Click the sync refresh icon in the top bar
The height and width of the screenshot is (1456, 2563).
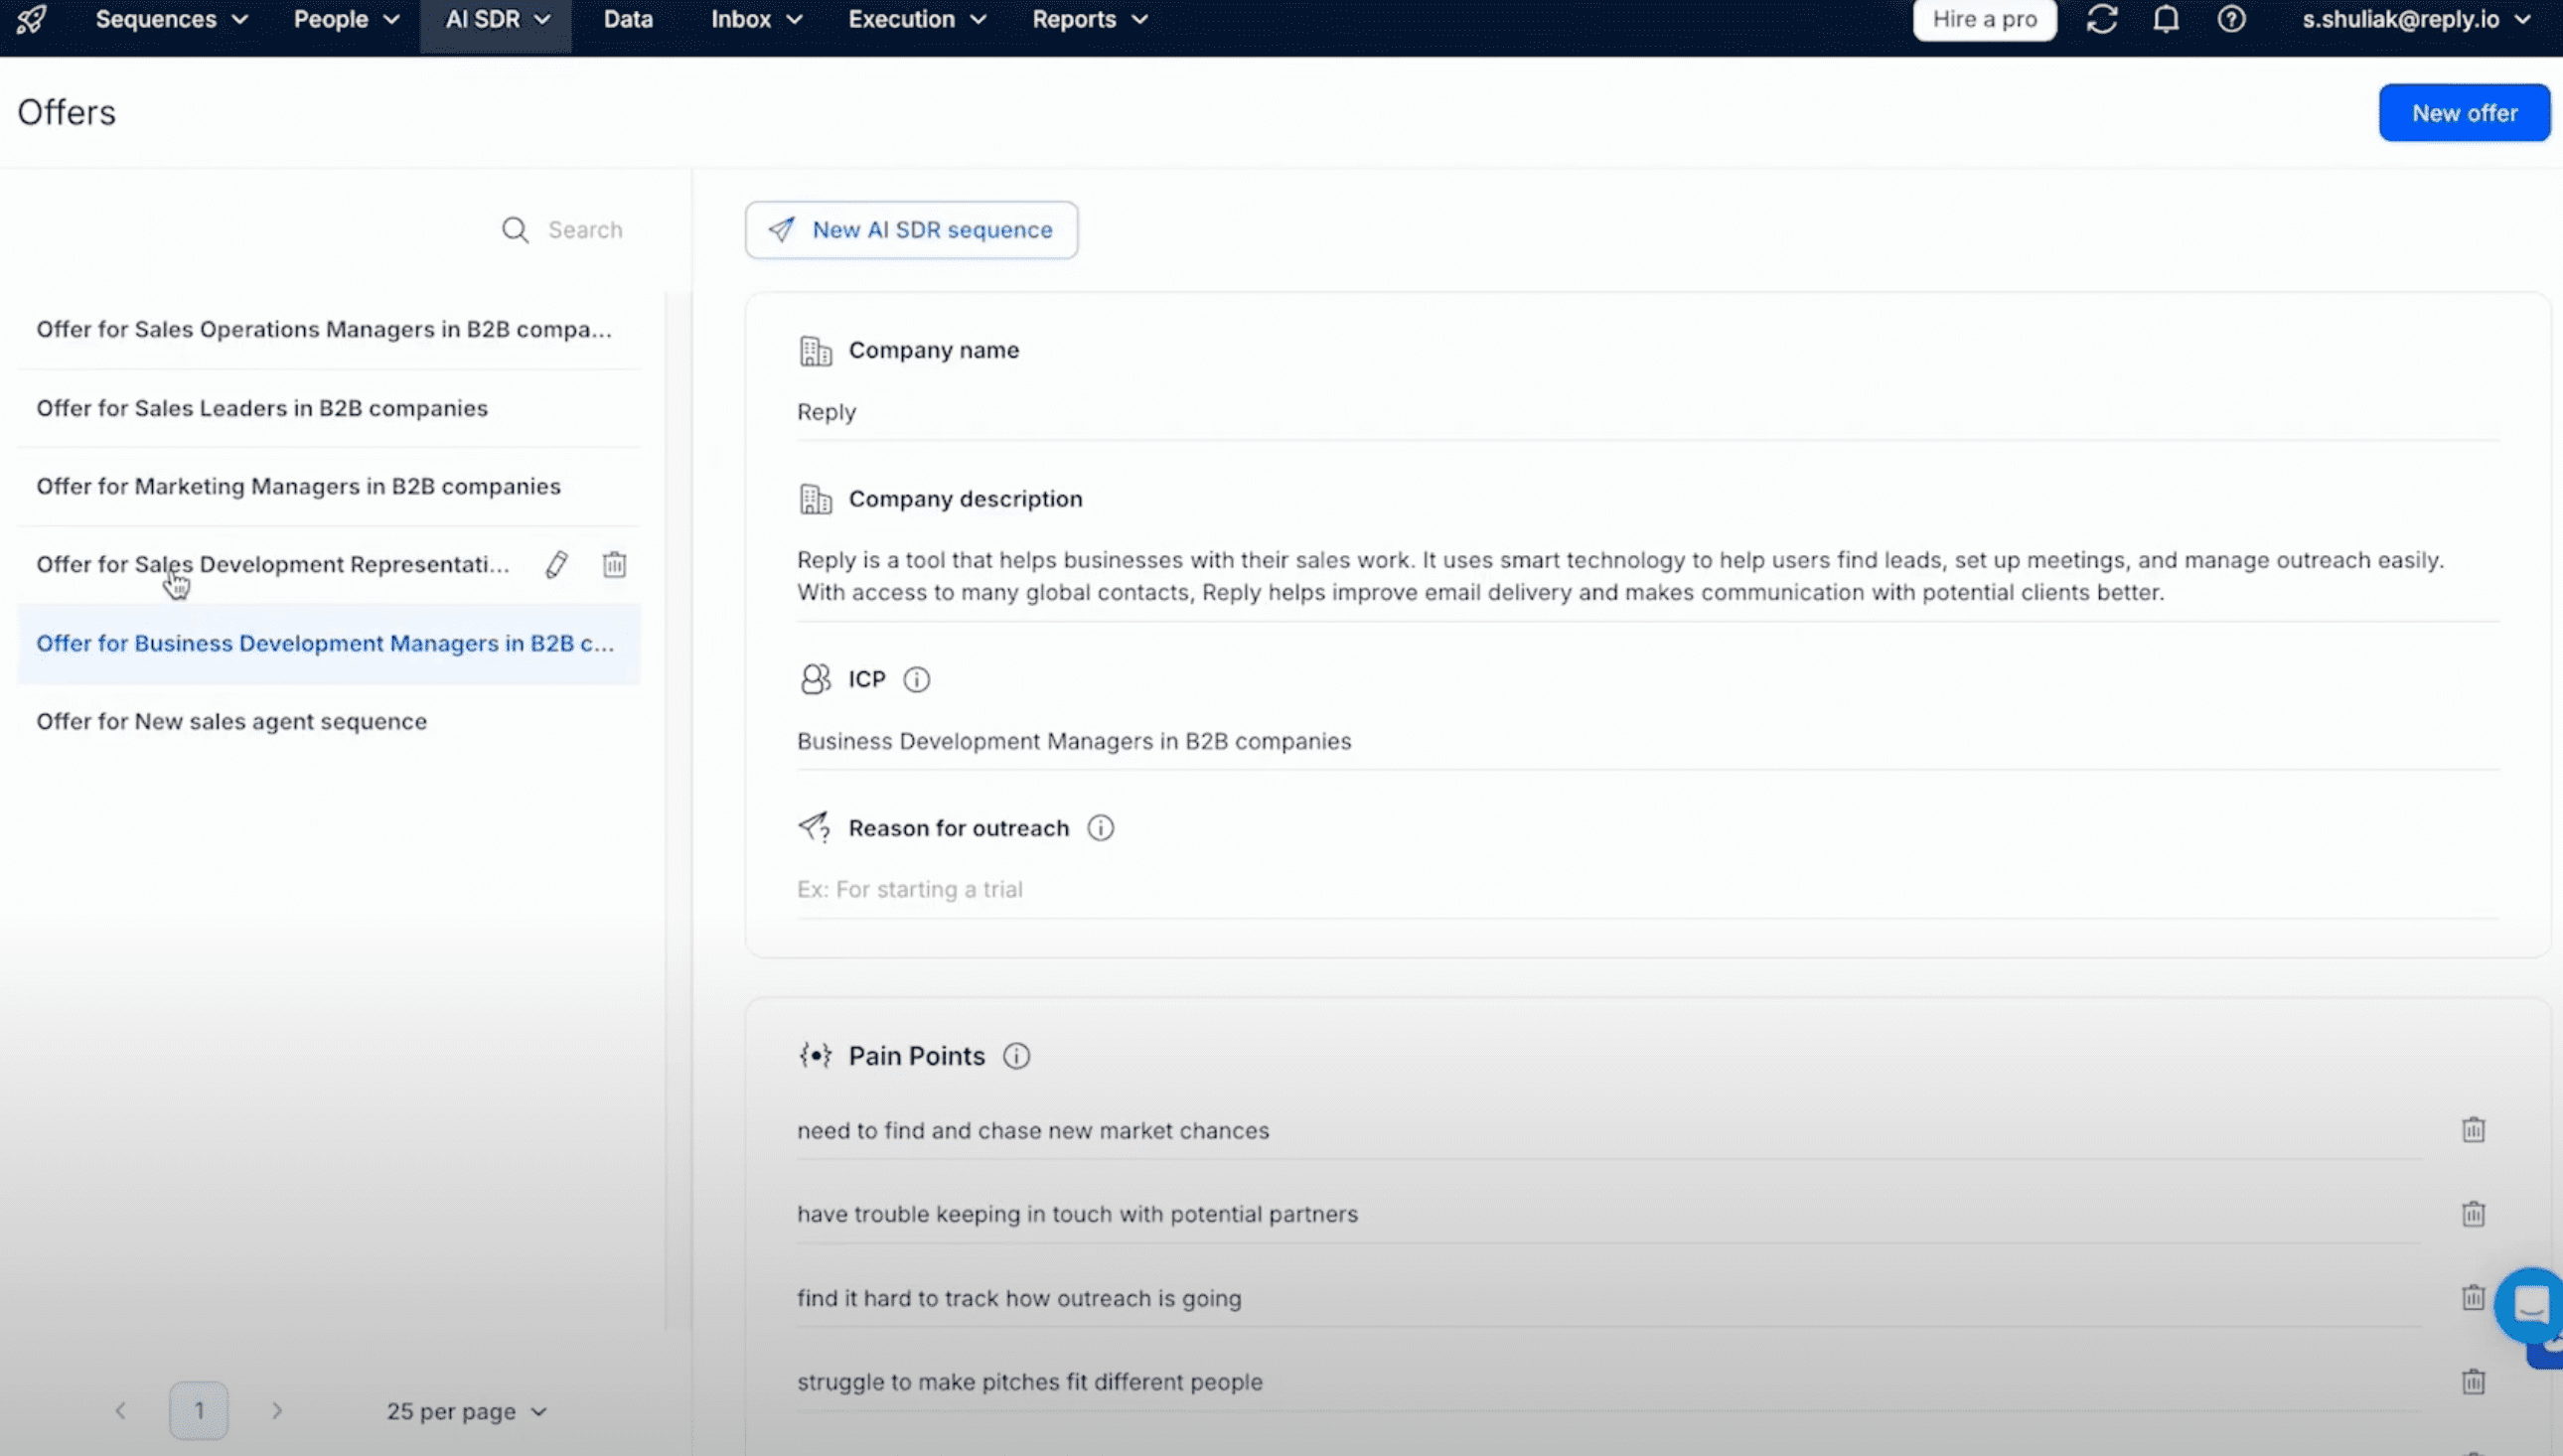pyautogui.click(x=2101, y=20)
